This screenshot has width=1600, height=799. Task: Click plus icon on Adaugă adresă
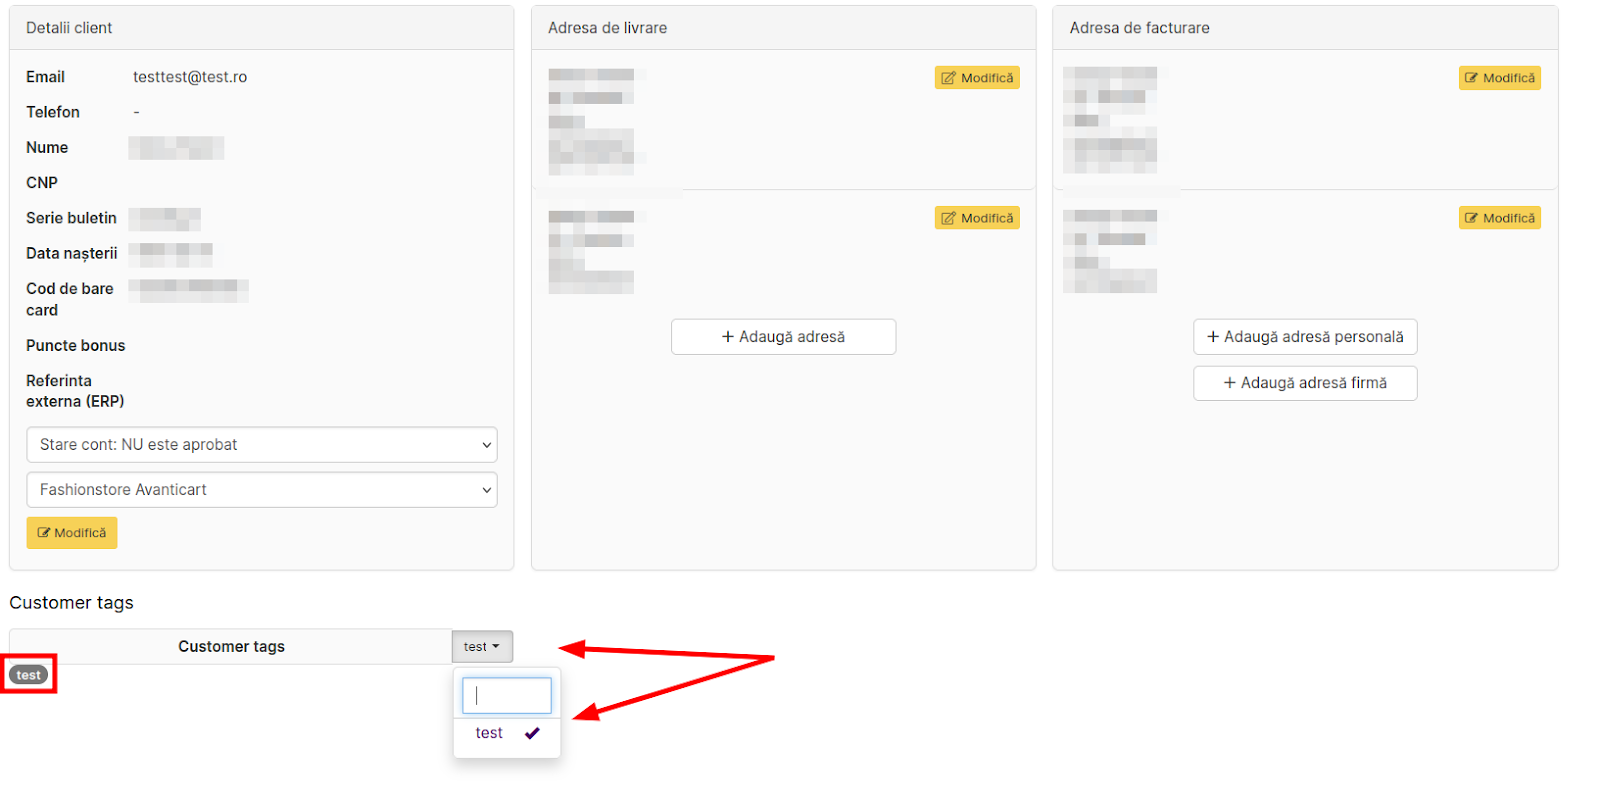(x=728, y=337)
